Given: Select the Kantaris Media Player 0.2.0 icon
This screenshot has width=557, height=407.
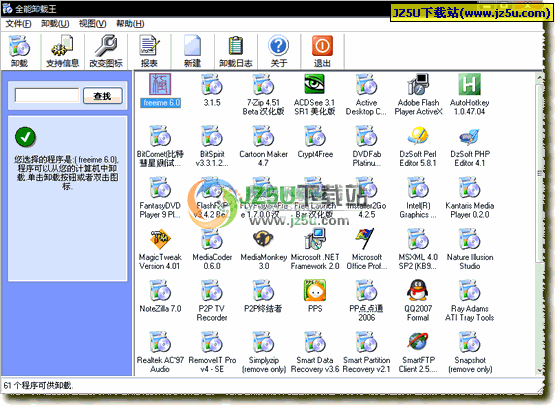Looking at the screenshot, I should (x=470, y=187).
